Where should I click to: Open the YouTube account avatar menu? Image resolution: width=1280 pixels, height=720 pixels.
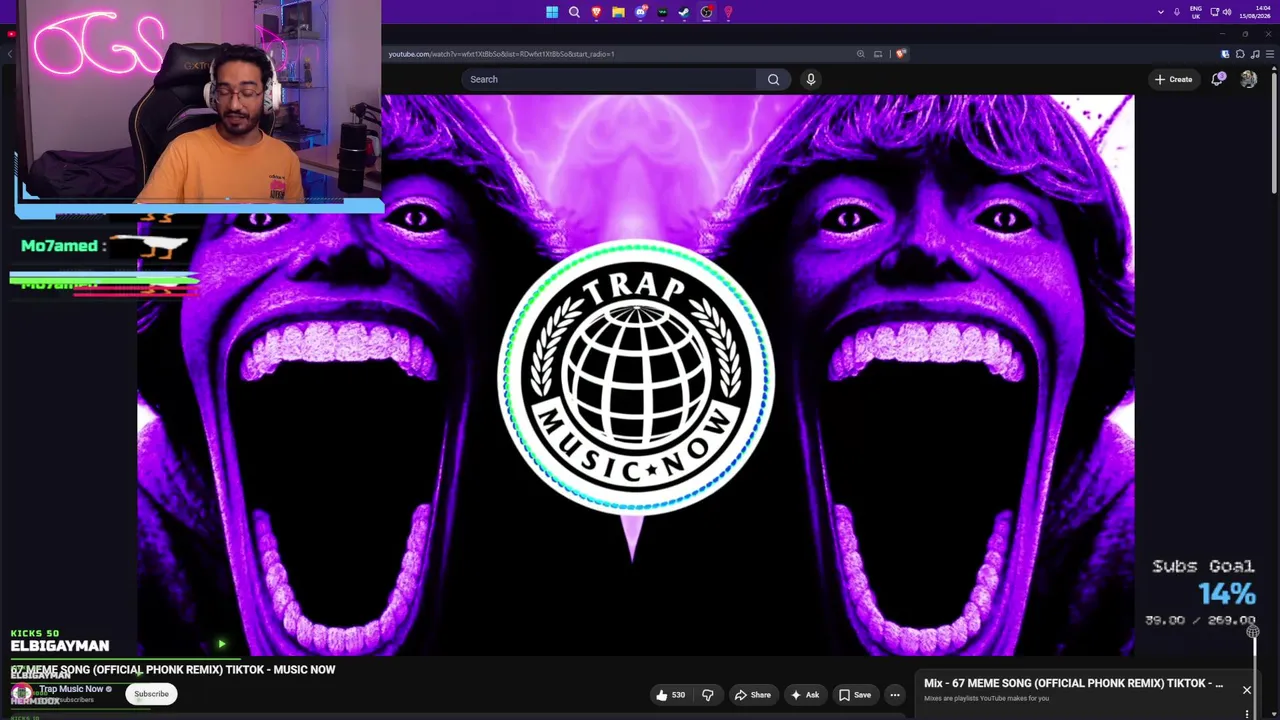point(1248,79)
